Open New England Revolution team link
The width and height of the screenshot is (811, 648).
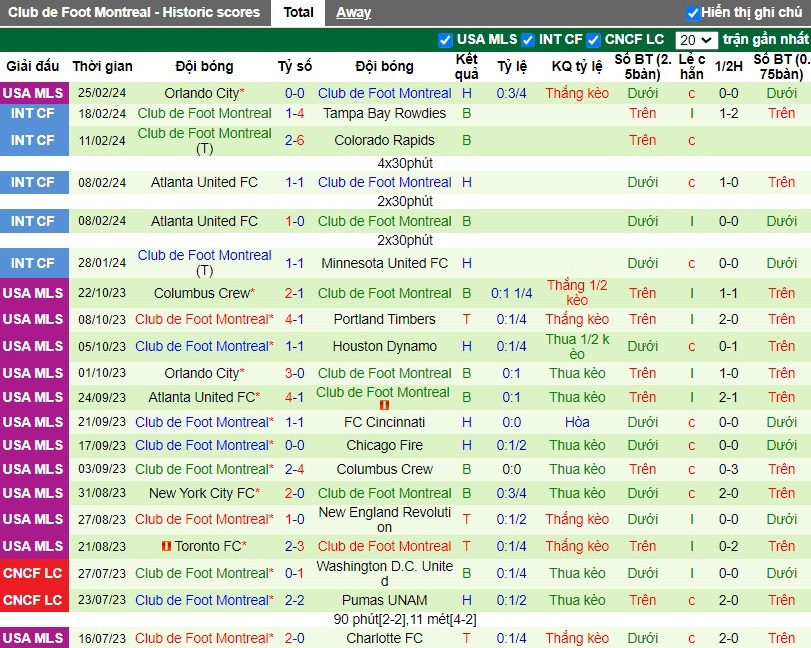pyautogui.click(x=384, y=519)
